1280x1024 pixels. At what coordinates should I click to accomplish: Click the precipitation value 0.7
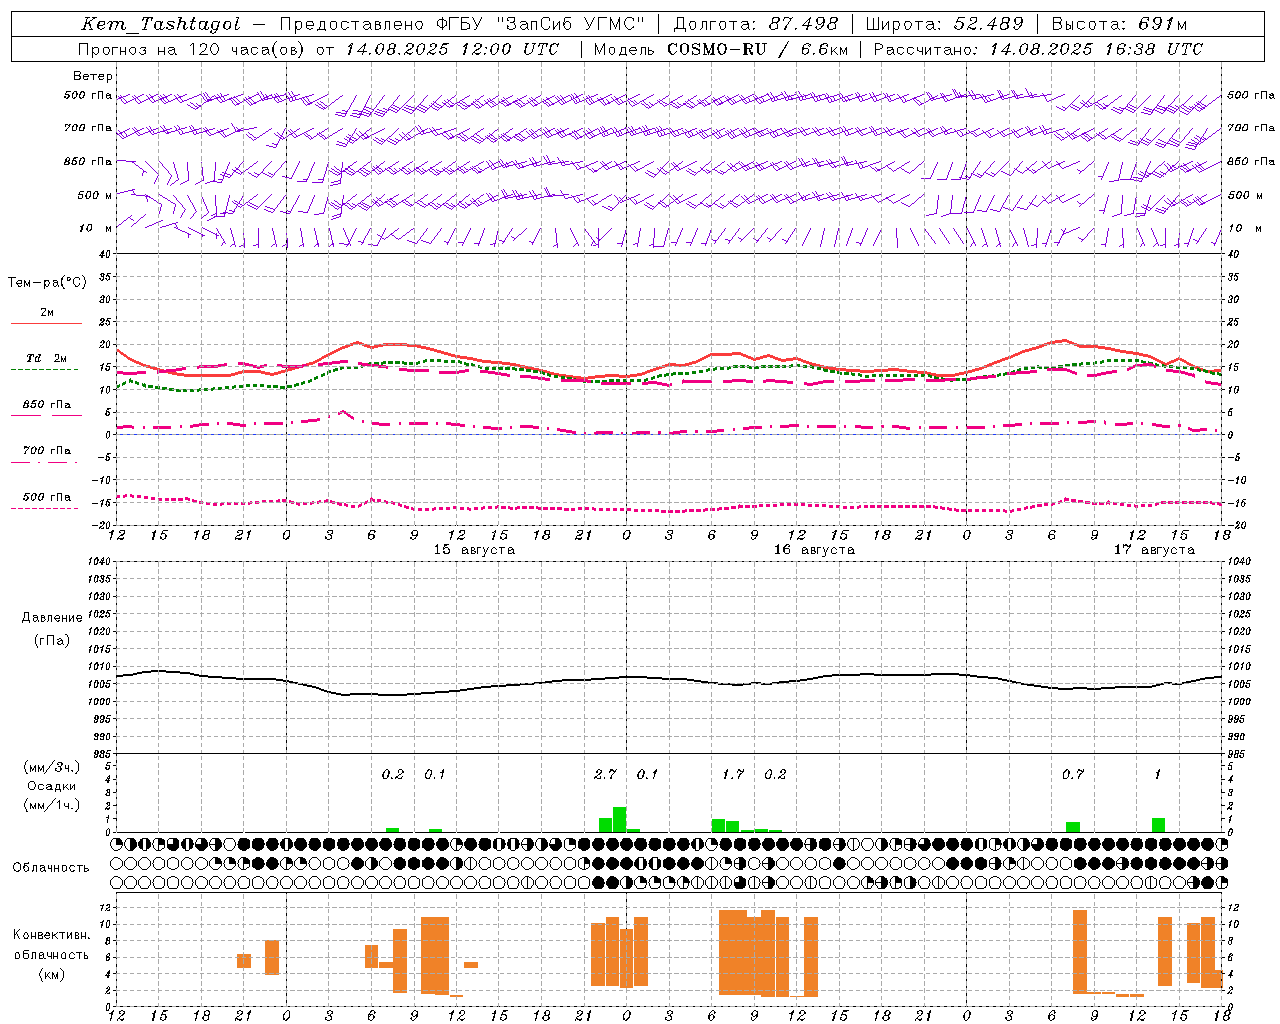click(1073, 774)
